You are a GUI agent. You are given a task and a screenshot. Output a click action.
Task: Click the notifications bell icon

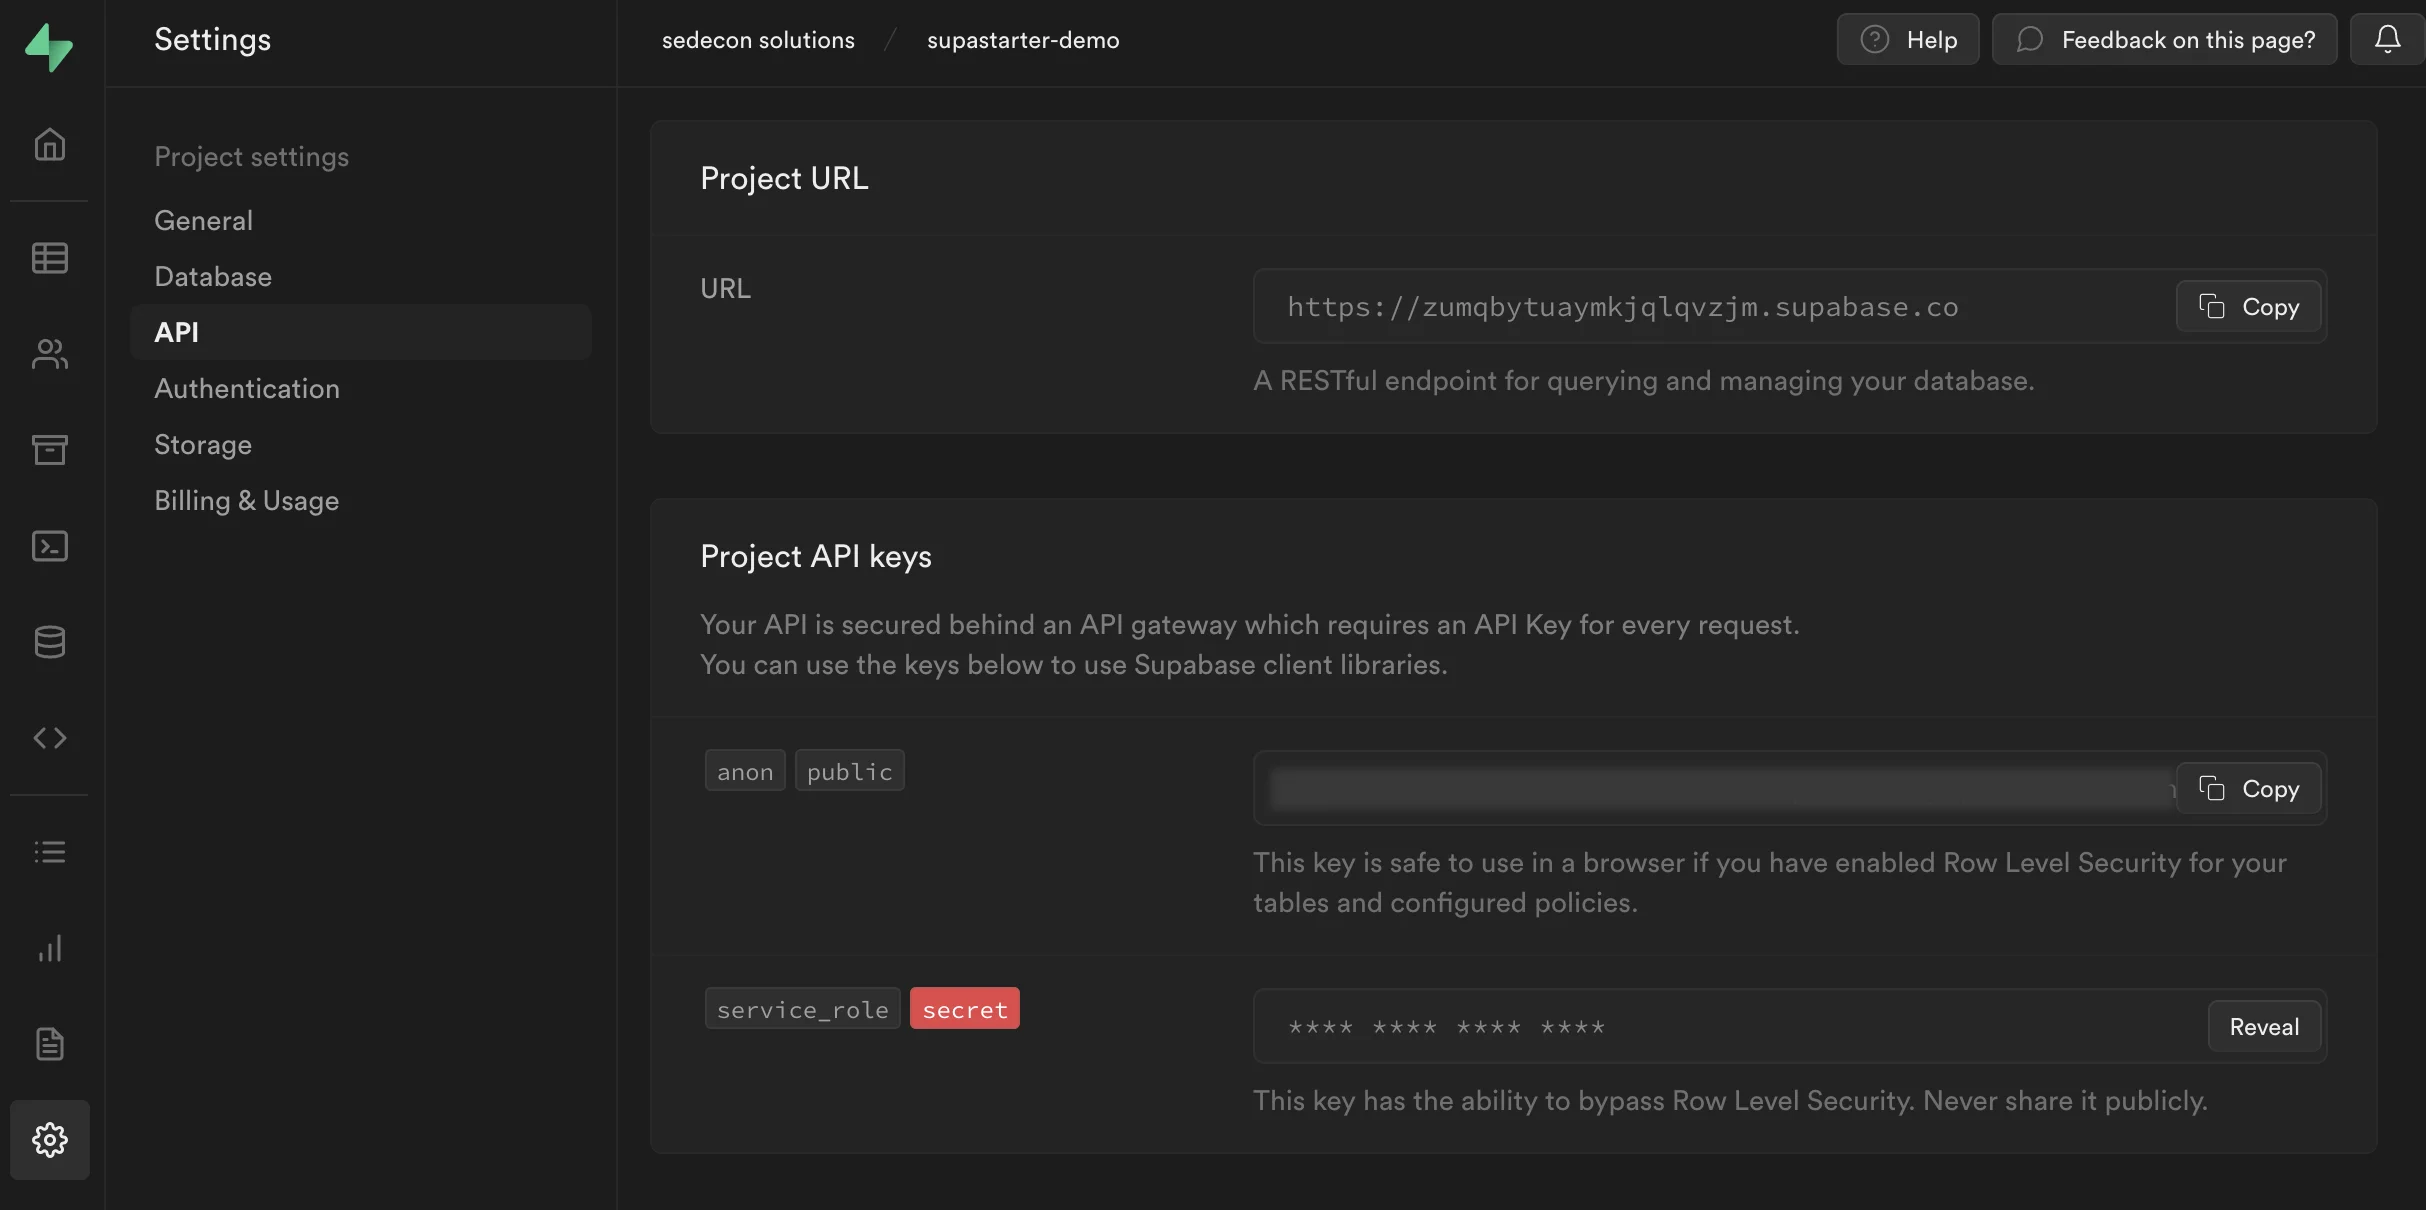[x=2387, y=40]
